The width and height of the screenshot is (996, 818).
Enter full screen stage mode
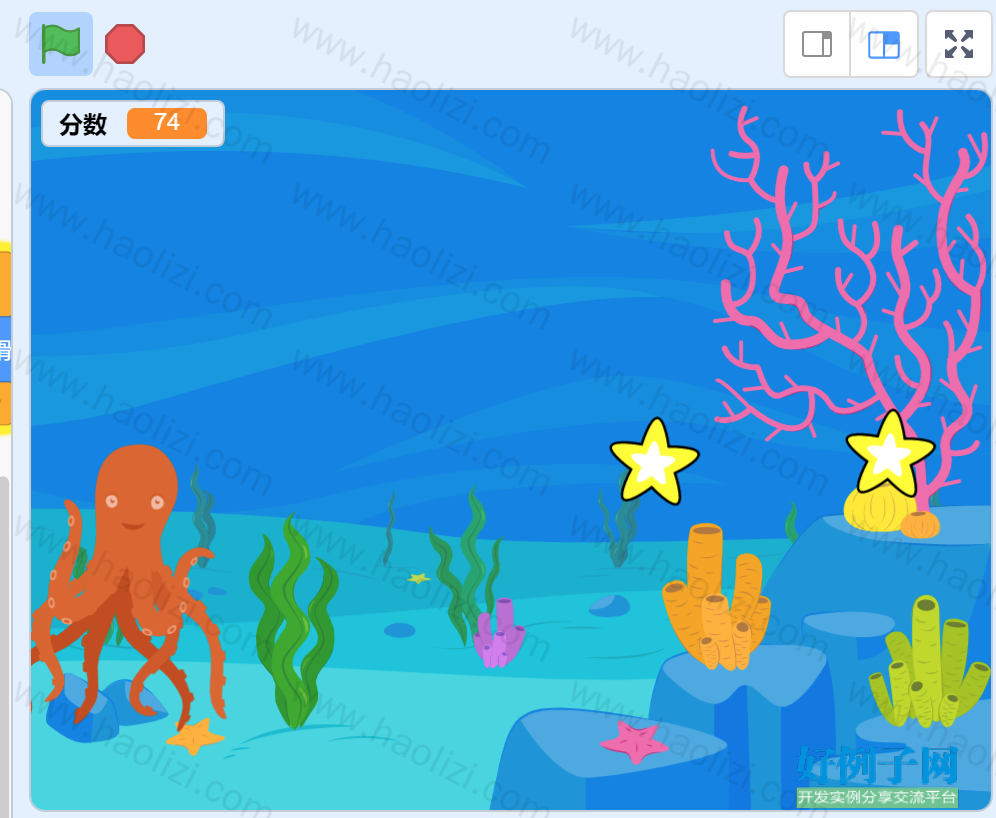[x=959, y=44]
